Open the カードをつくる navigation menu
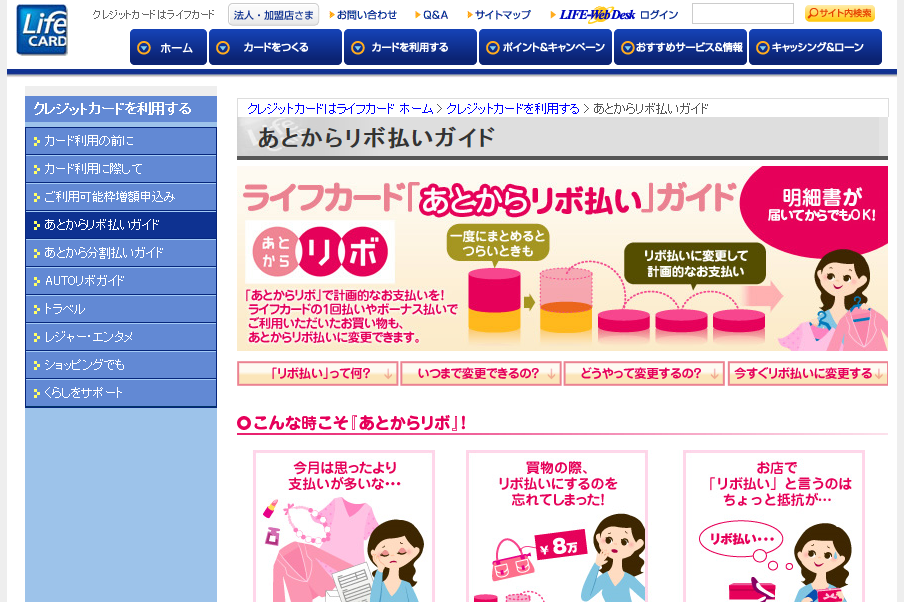 [275, 47]
